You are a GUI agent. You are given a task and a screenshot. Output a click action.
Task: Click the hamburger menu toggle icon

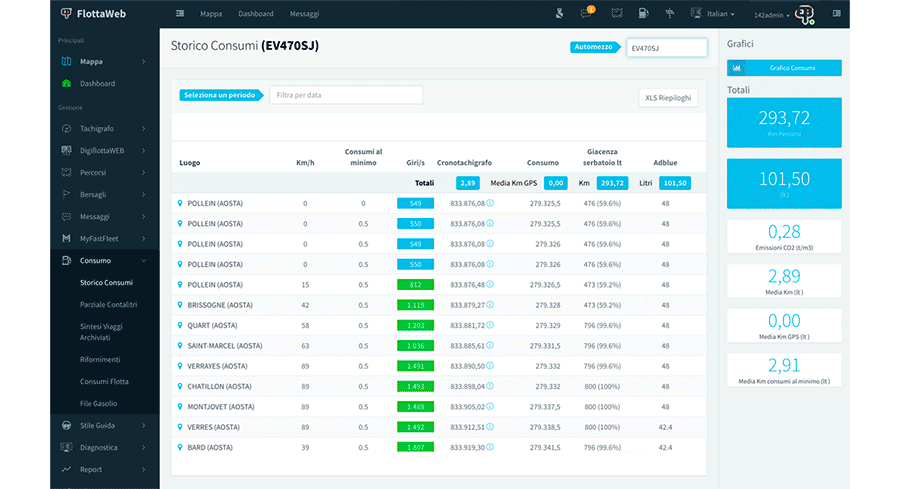tap(179, 14)
